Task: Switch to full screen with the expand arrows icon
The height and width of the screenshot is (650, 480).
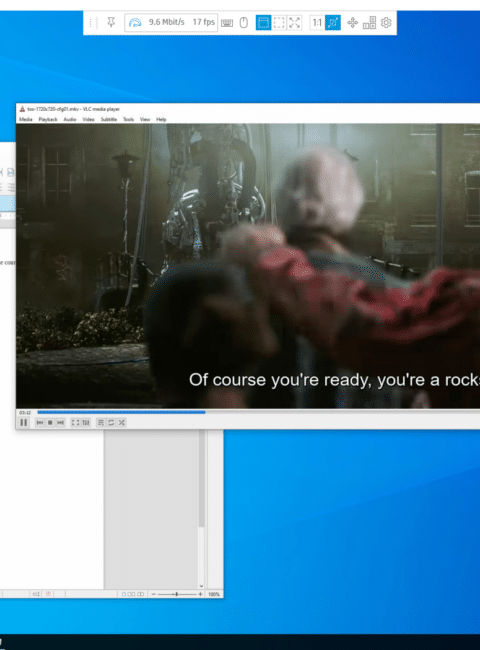Action: tap(294, 22)
